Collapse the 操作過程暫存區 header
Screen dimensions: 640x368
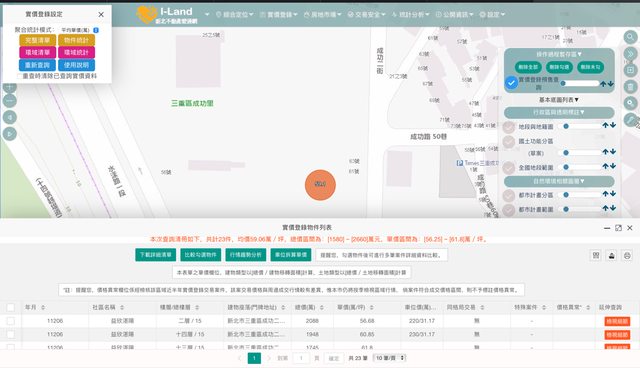pos(559,54)
